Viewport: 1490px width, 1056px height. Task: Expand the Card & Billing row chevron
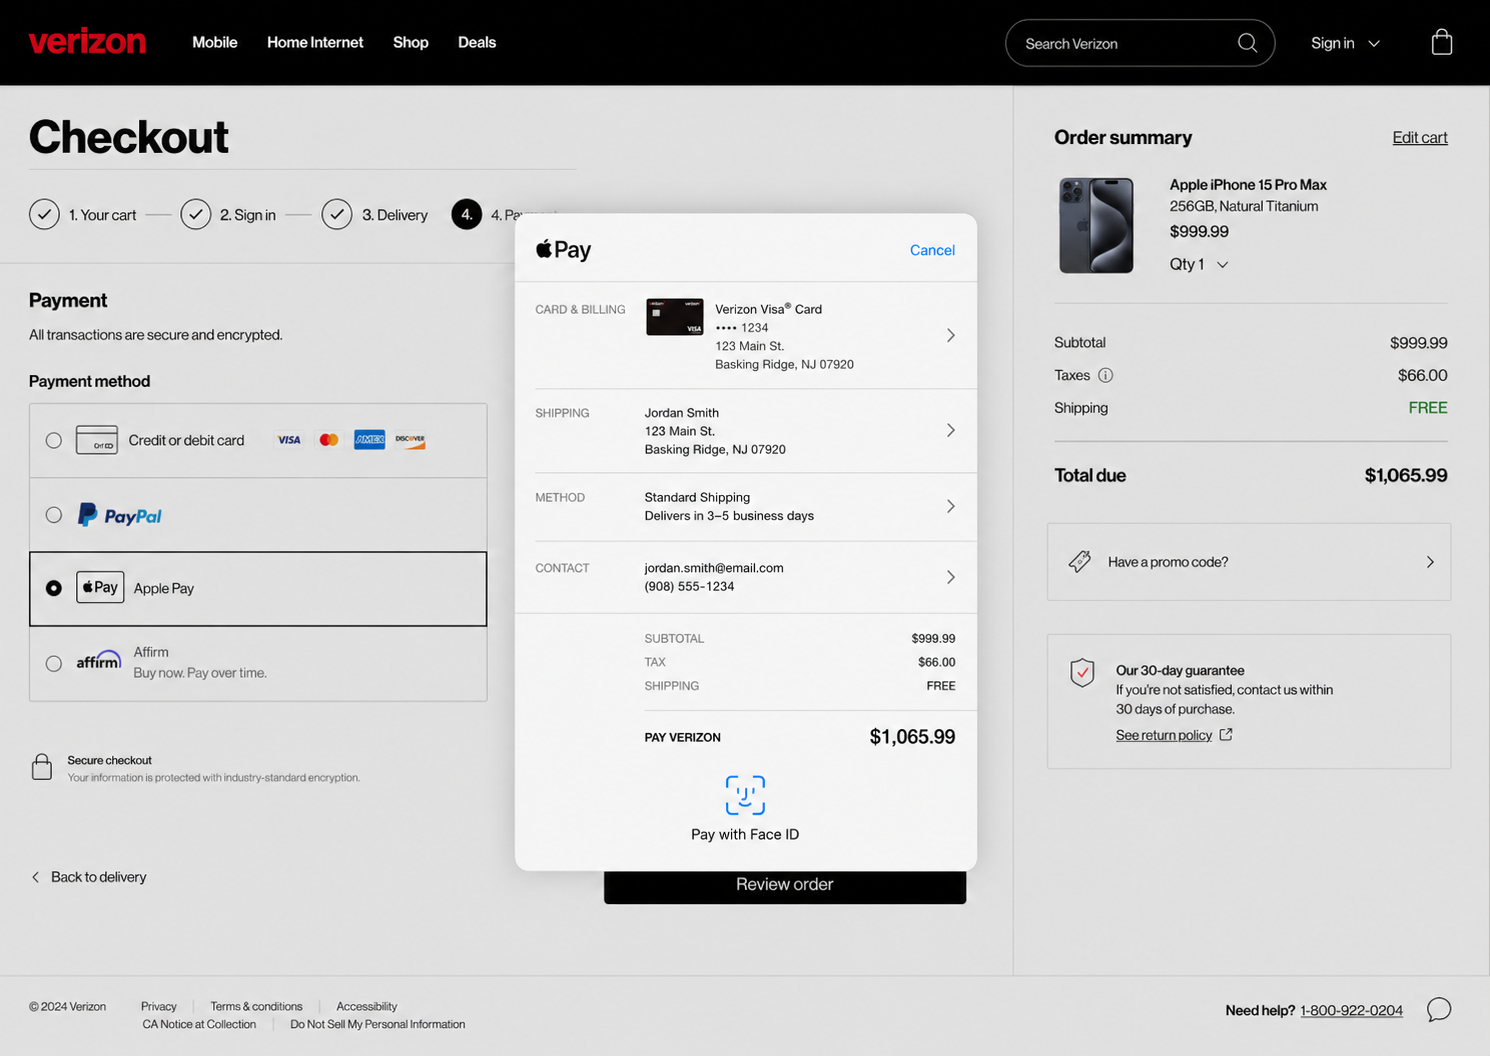point(950,335)
